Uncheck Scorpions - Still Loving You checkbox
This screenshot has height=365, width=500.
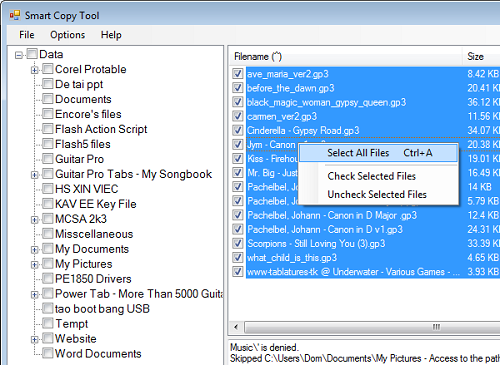pyautogui.click(x=238, y=243)
